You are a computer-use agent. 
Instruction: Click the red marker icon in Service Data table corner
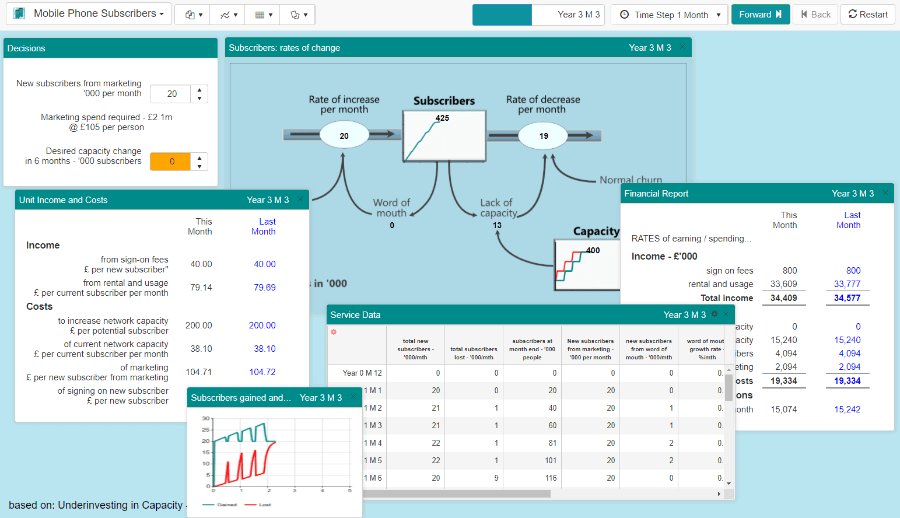(x=334, y=331)
